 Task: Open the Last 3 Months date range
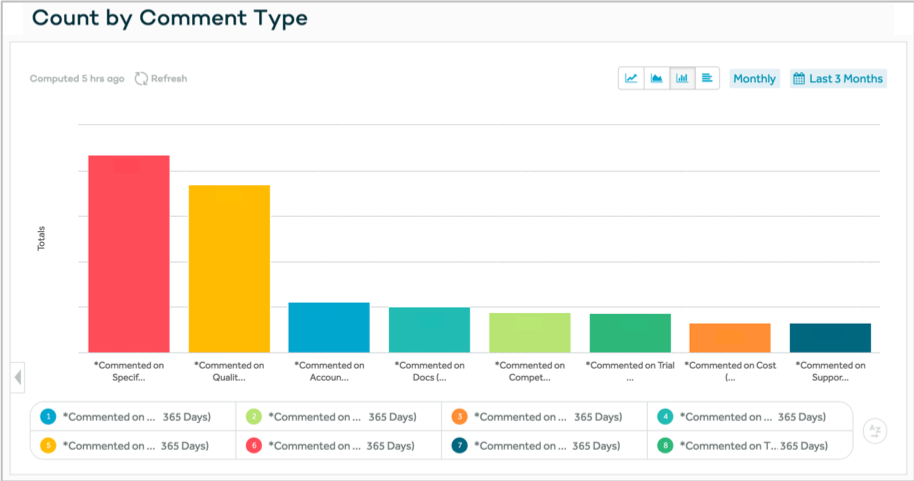tap(838, 79)
